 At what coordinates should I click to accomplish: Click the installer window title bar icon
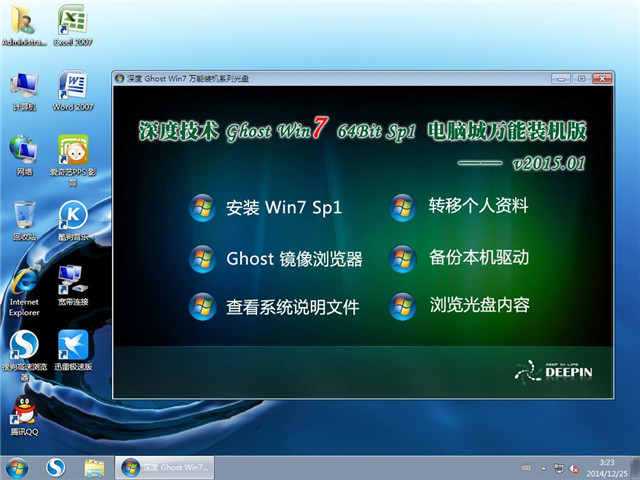coord(120,78)
